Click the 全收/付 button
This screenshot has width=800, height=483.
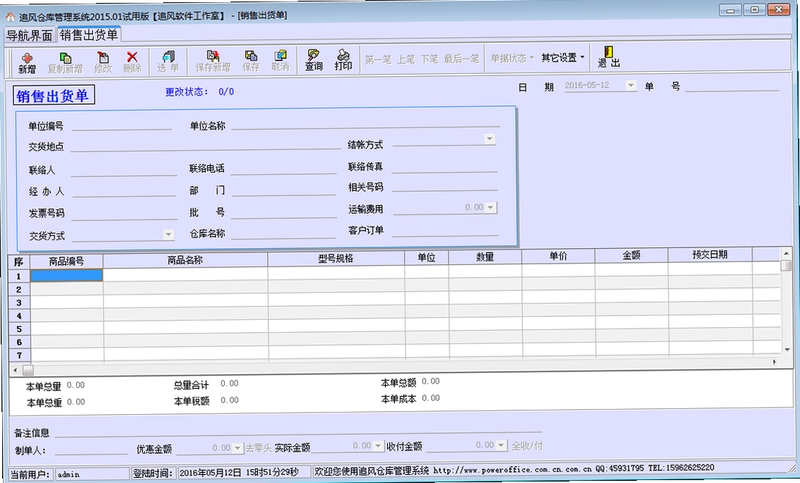pos(527,446)
